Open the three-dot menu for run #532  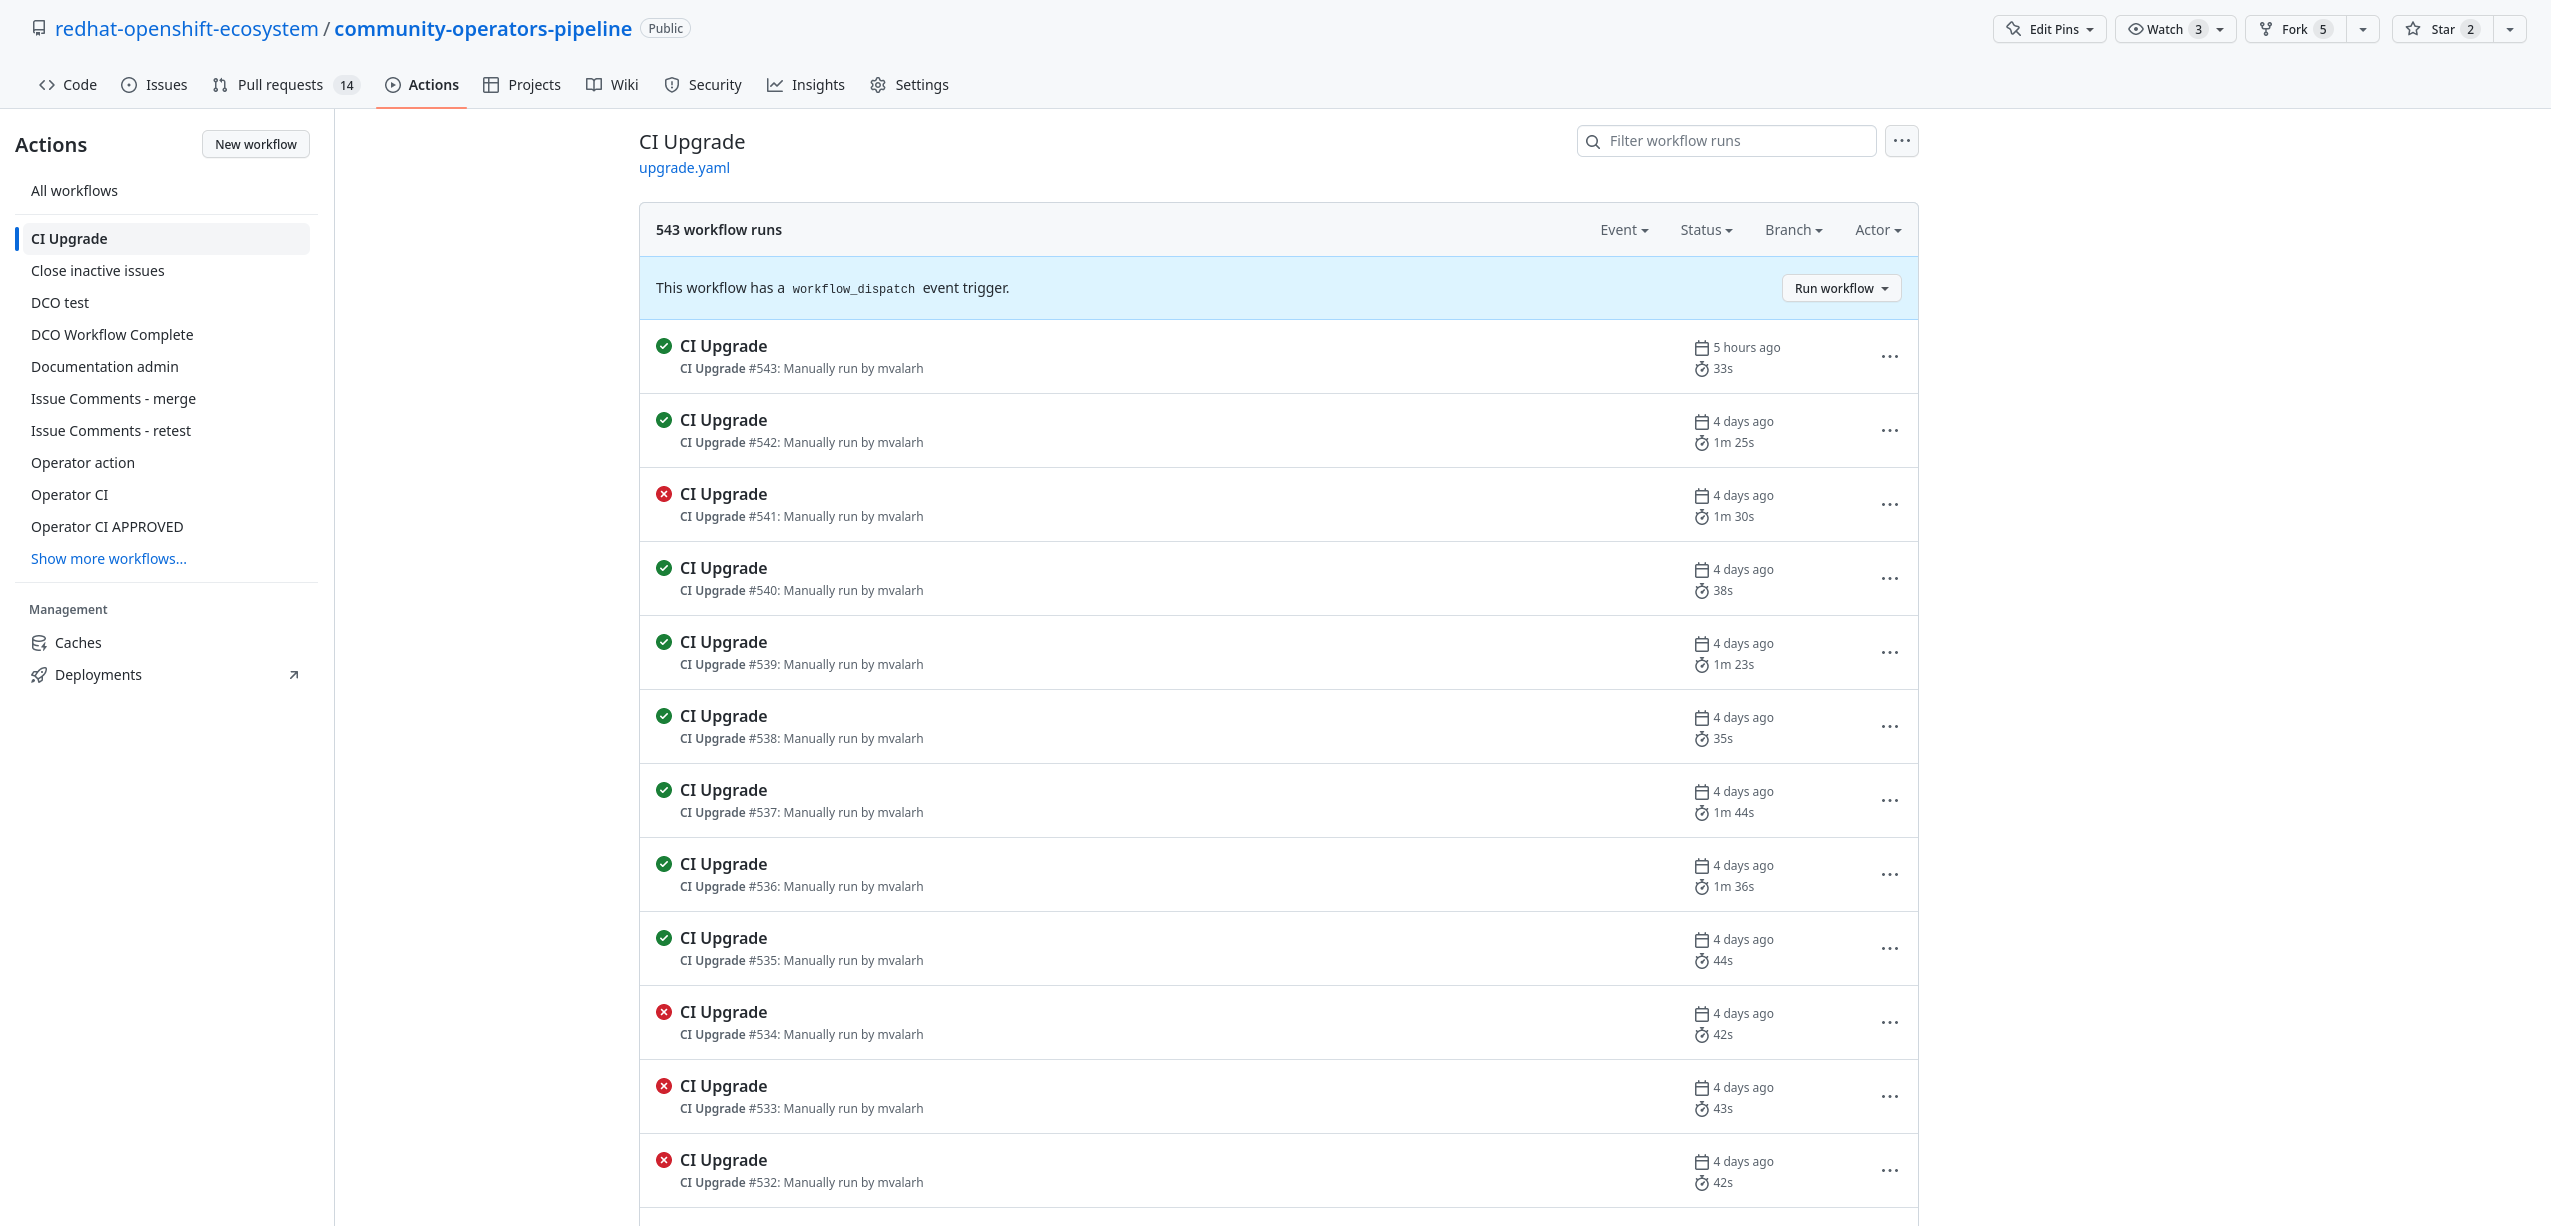[1889, 1170]
